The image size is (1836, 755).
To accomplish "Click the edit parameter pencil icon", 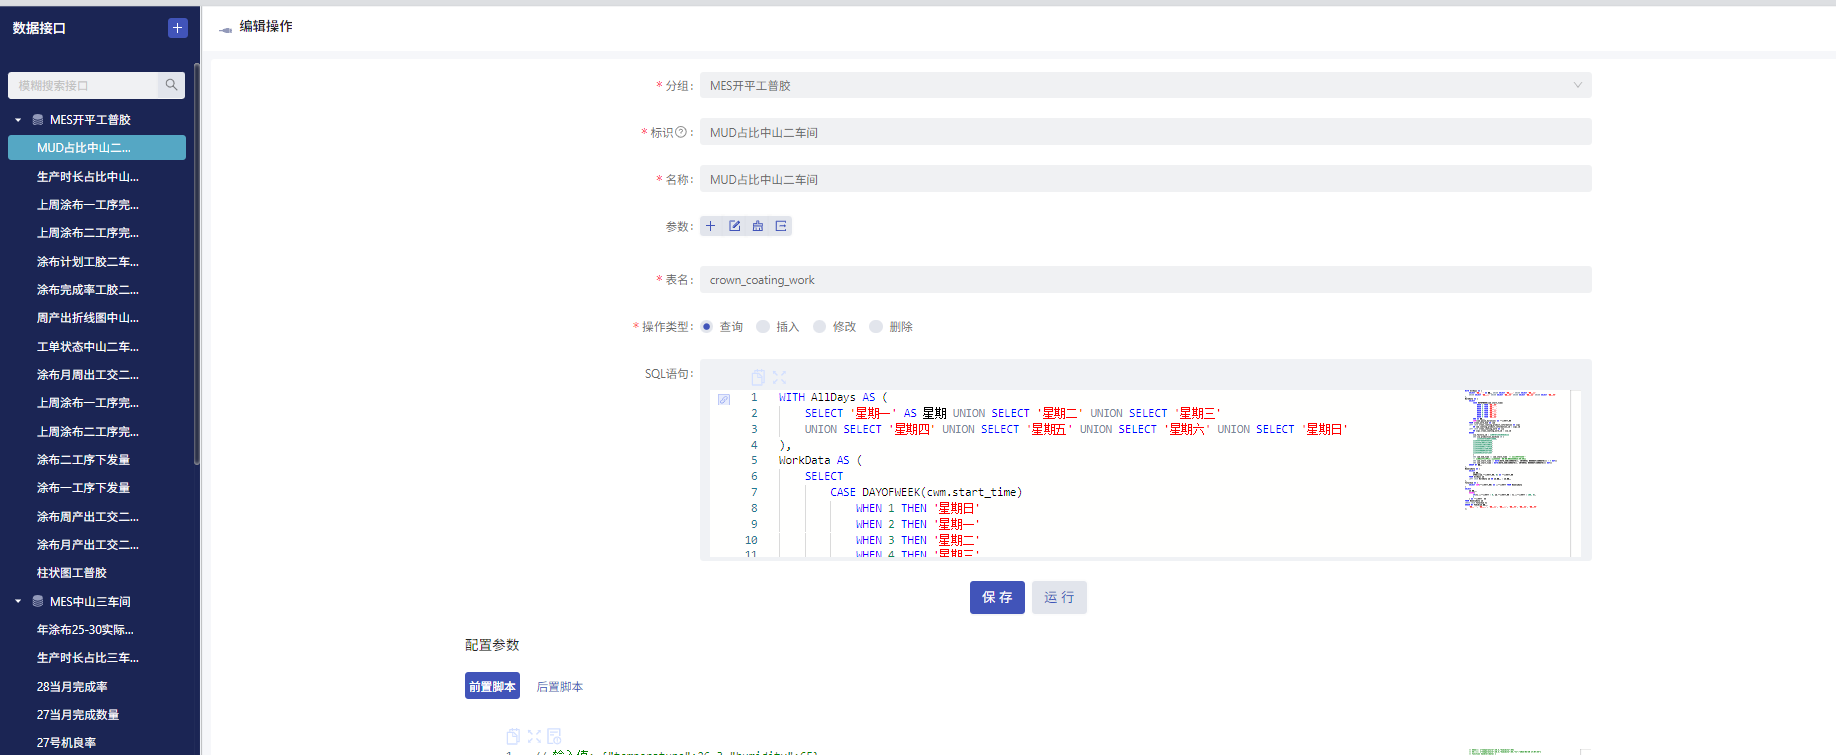I will [x=734, y=226].
